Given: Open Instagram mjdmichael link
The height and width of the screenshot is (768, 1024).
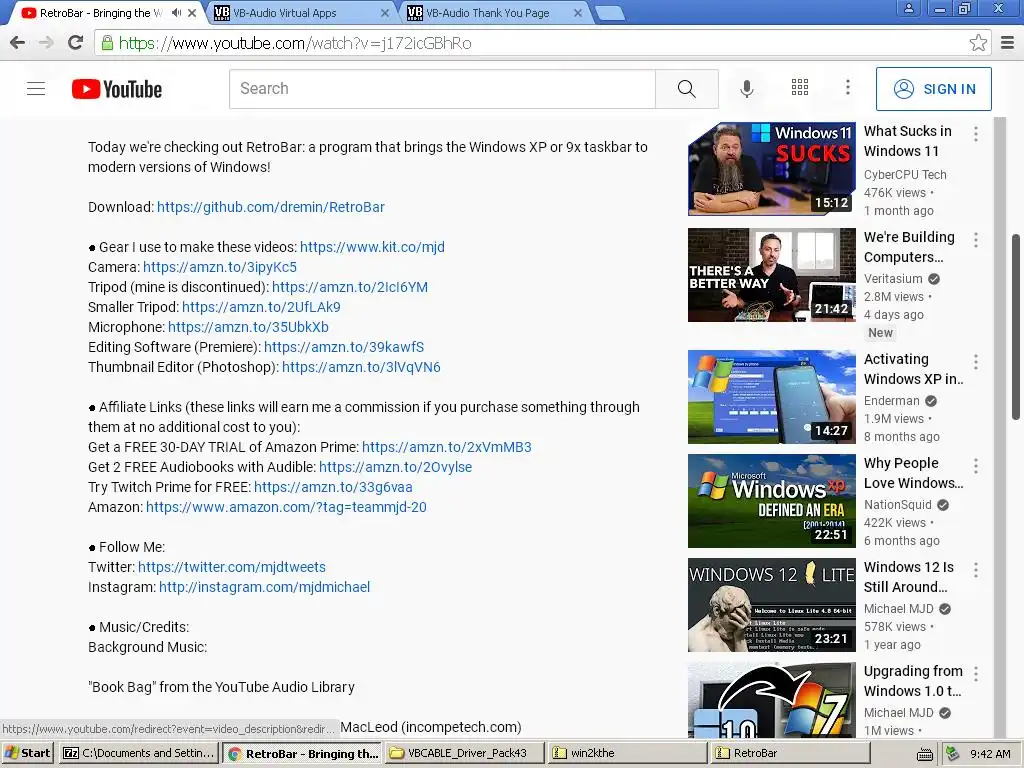Looking at the screenshot, I should pyautogui.click(x=264, y=587).
